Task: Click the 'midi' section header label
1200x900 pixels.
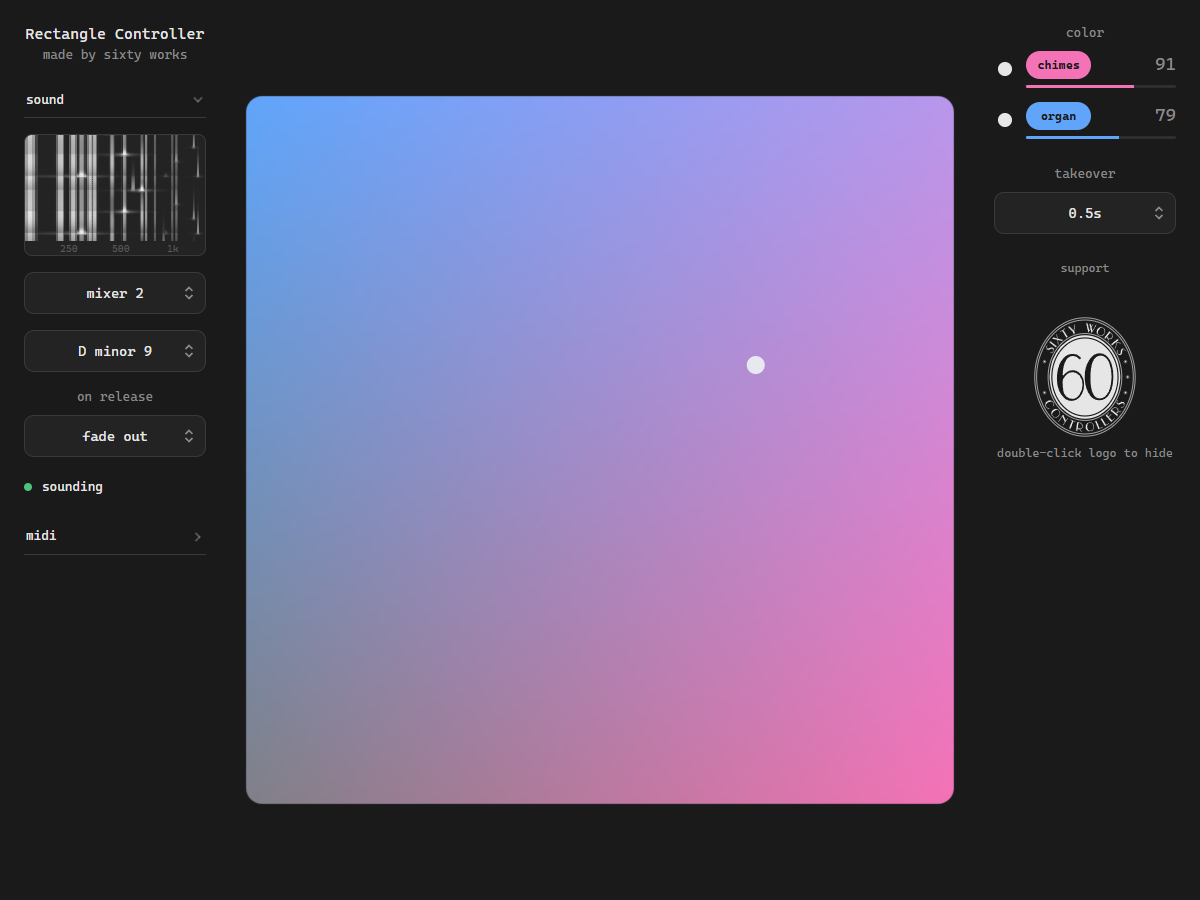Action: pyautogui.click(x=41, y=536)
